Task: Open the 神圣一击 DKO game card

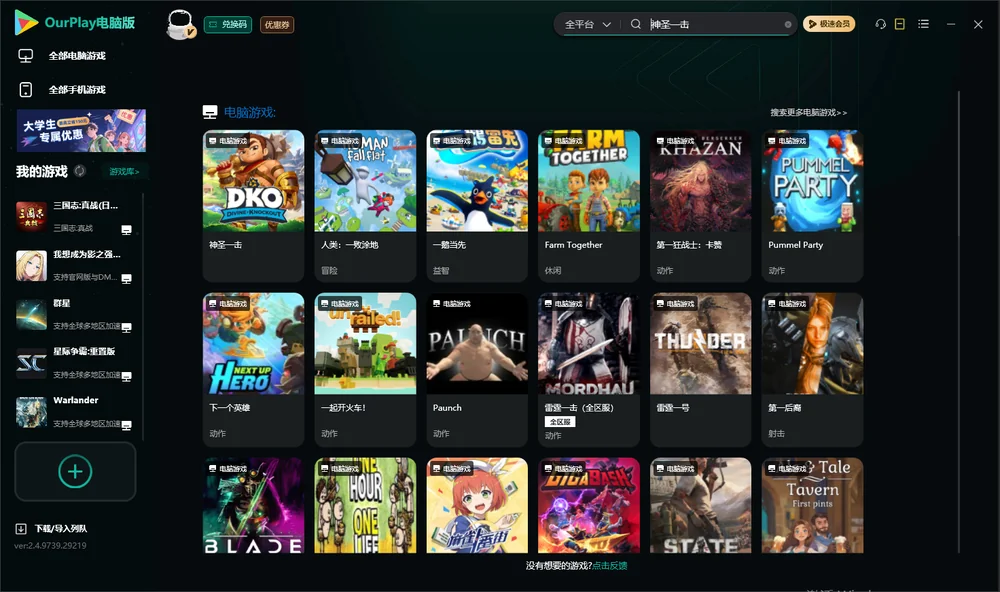Action: point(253,205)
